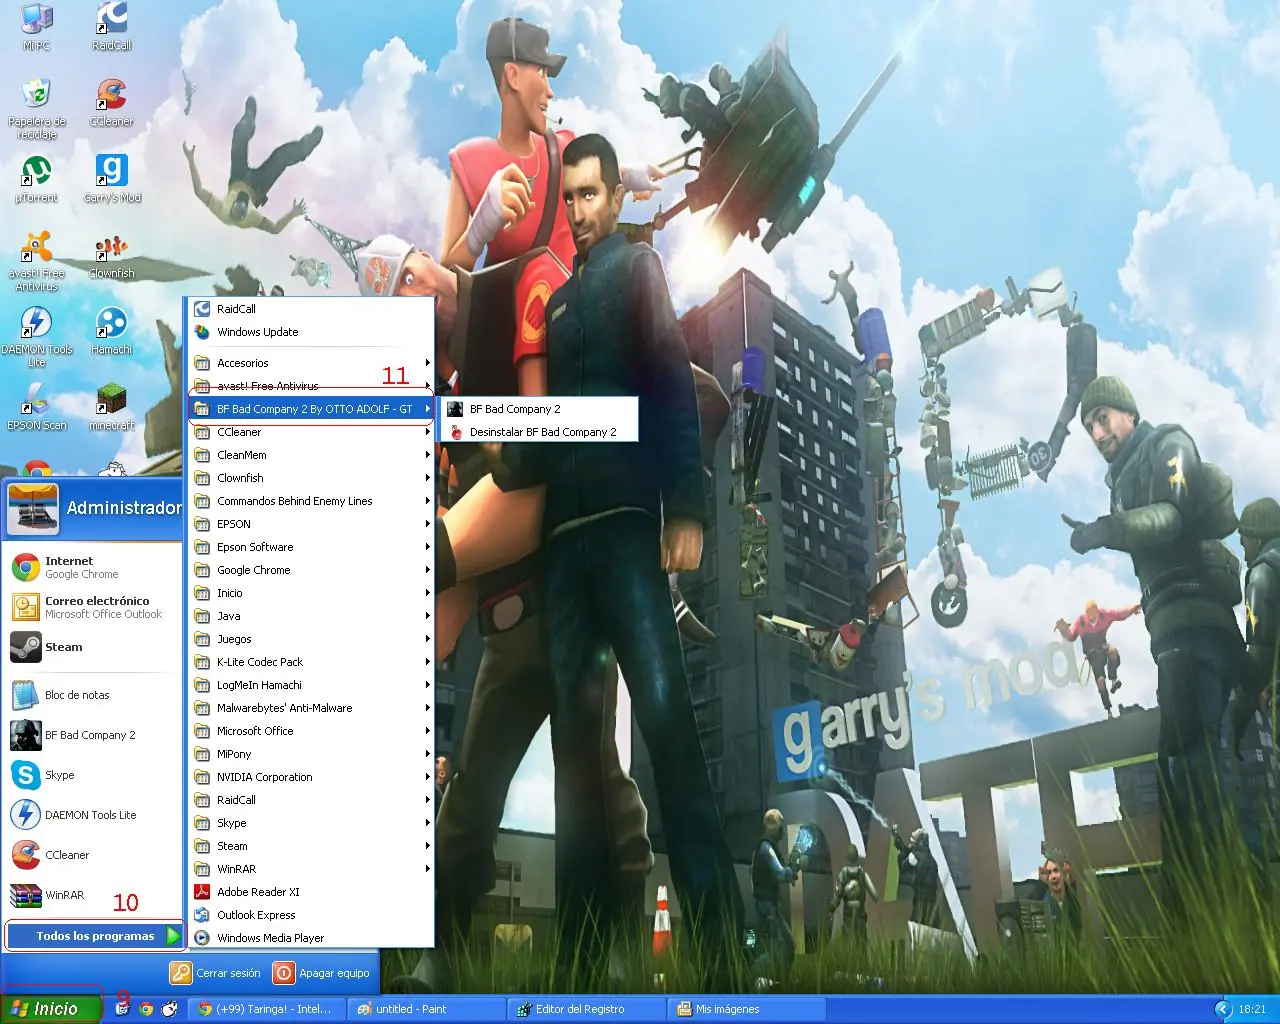Expand the NVIDIA Corporation folder

[x=311, y=777]
